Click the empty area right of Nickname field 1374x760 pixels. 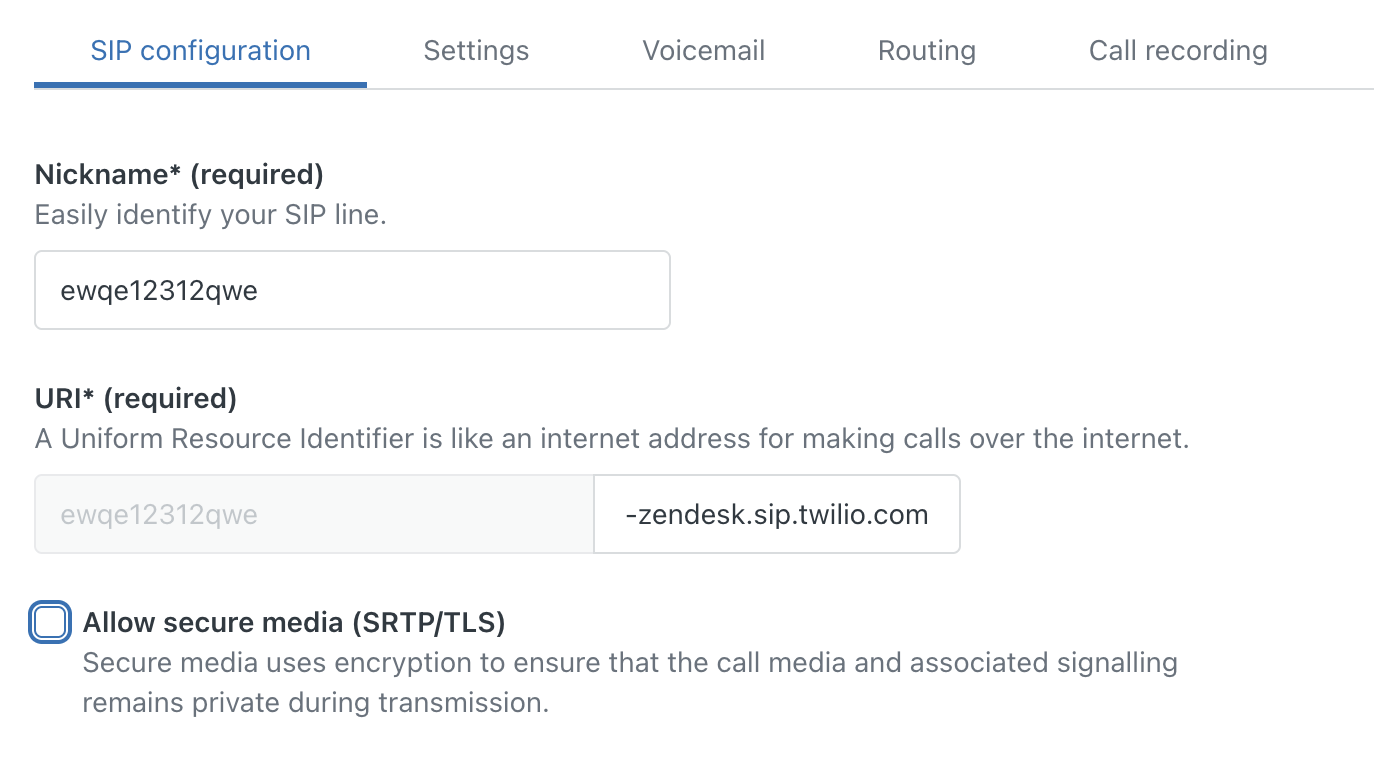coord(1000,290)
